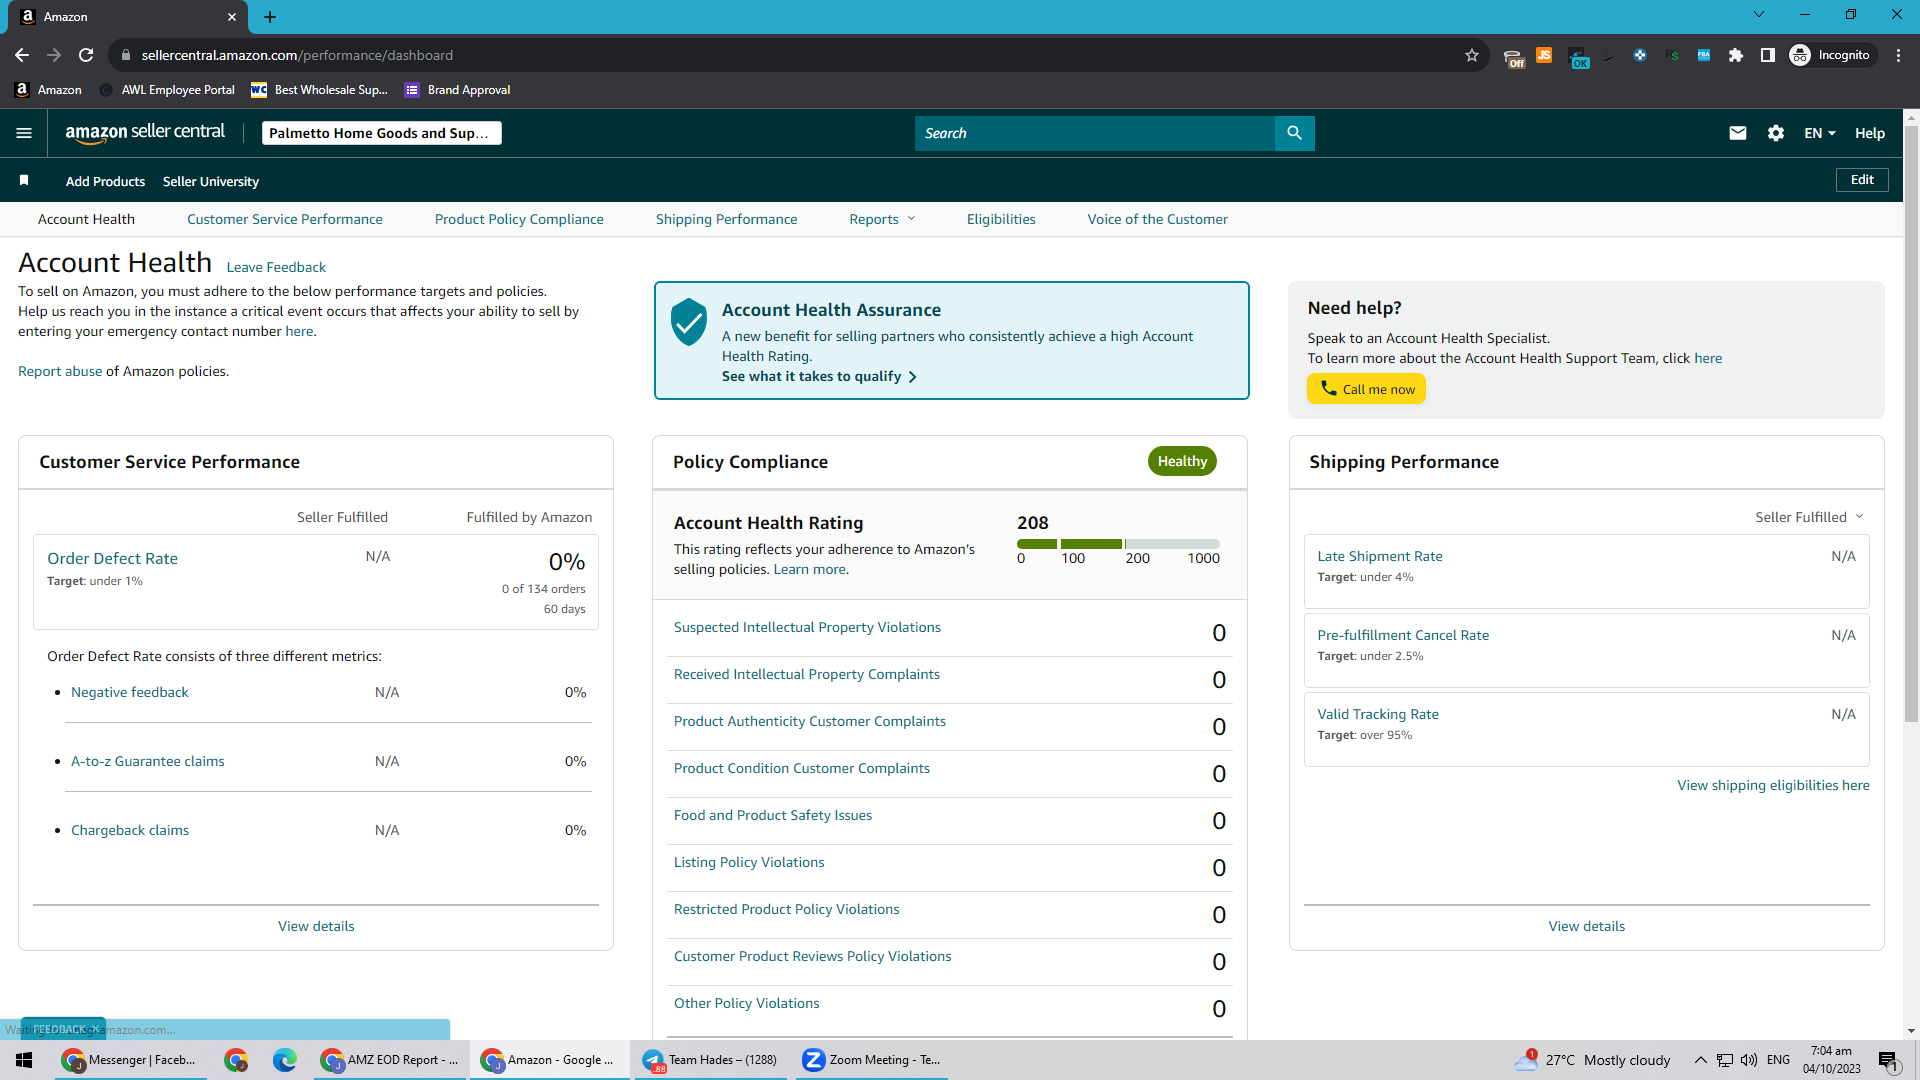Open Microsoft Edge from the taskbar

[285, 1060]
